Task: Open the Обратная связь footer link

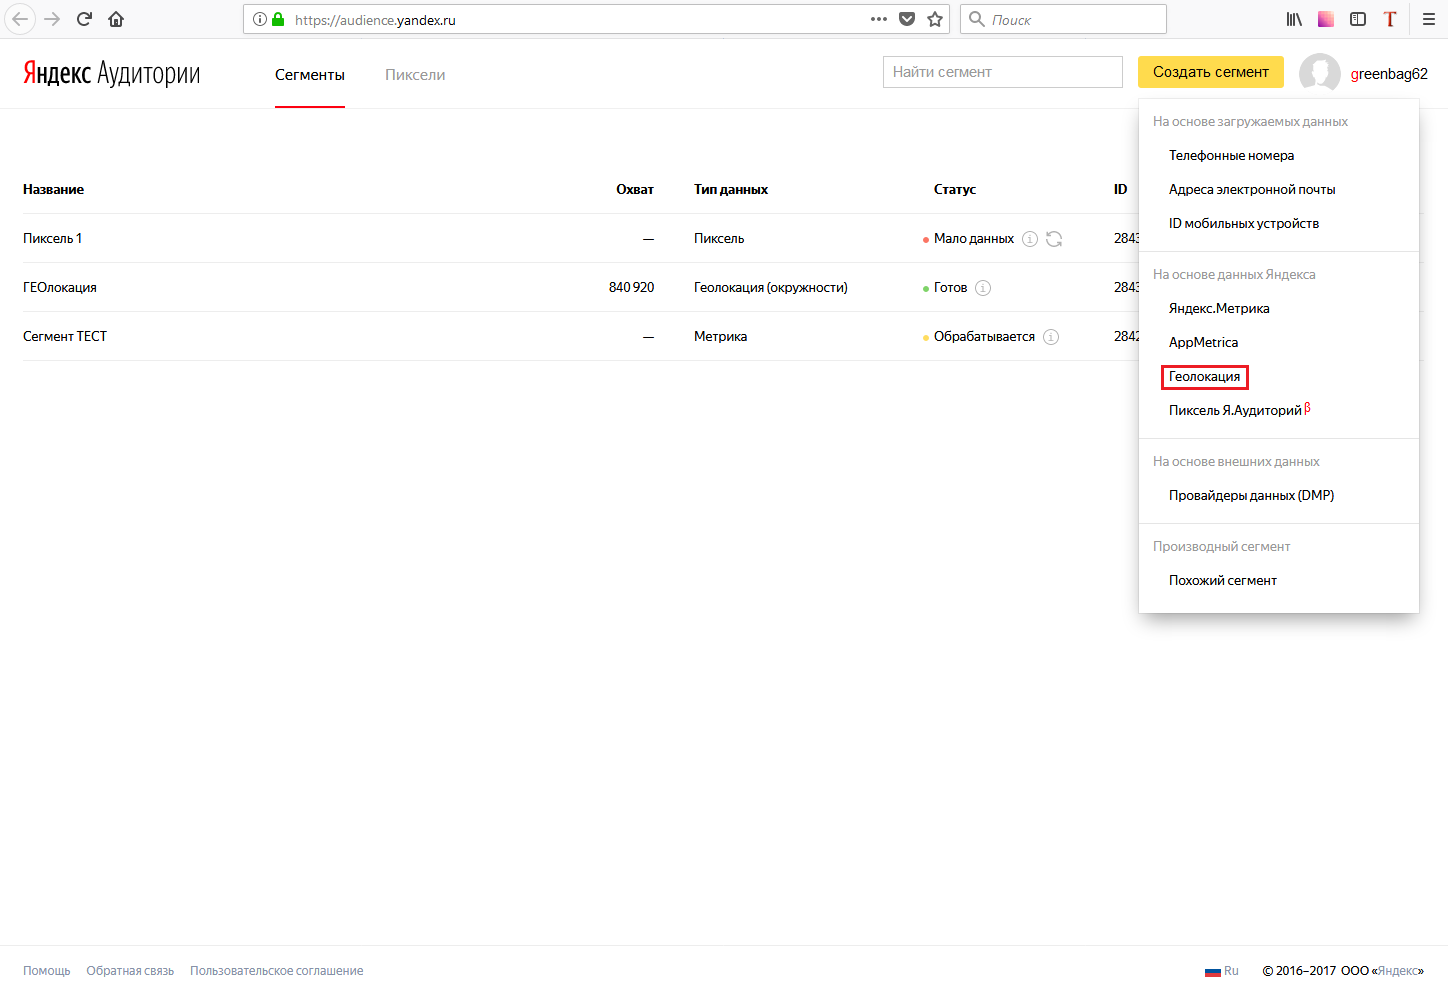Action: point(130,971)
